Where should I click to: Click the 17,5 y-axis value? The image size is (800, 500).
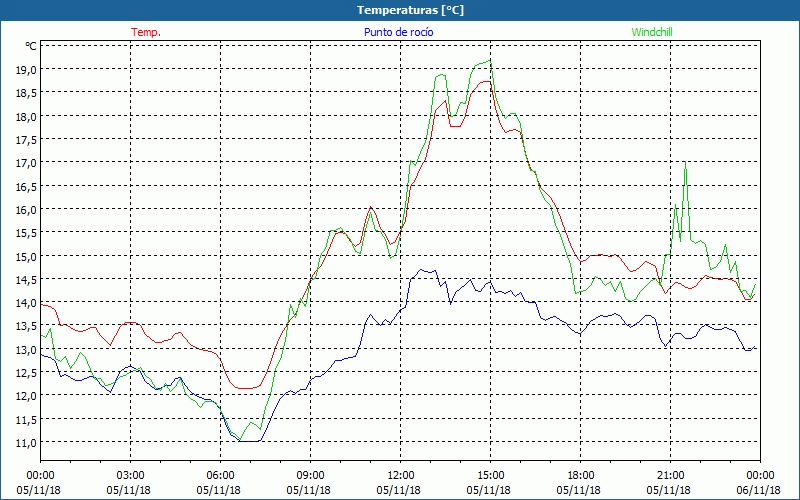pos(26,140)
